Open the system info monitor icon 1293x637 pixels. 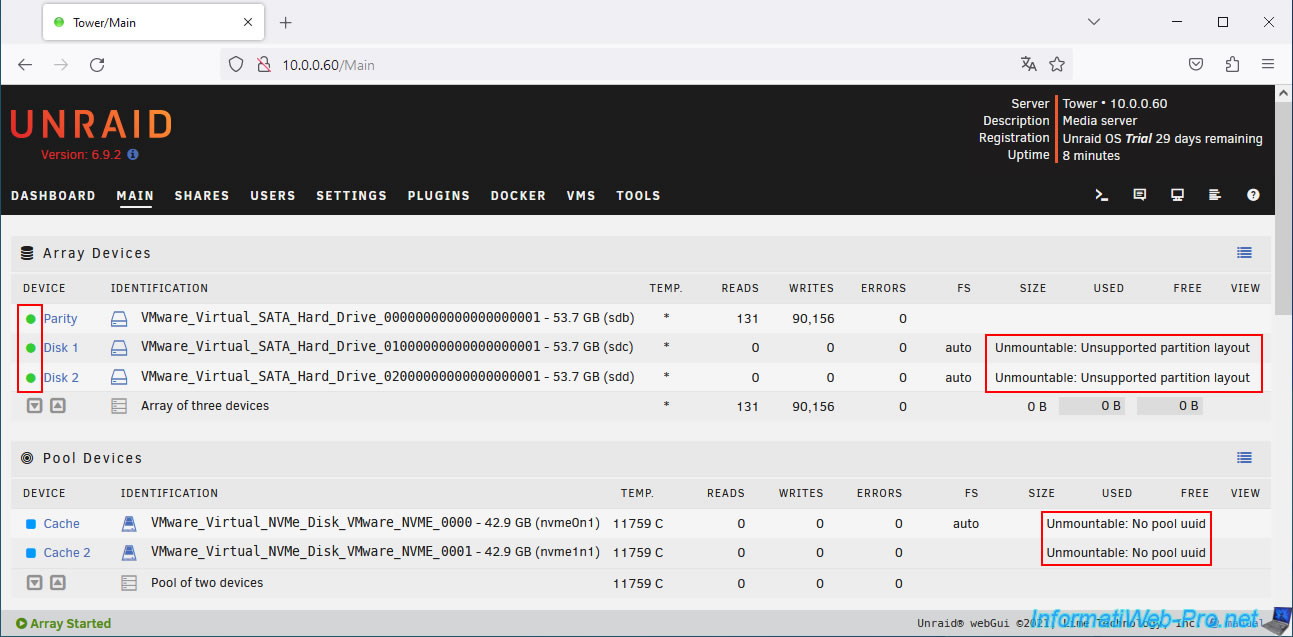click(1178, 195)
